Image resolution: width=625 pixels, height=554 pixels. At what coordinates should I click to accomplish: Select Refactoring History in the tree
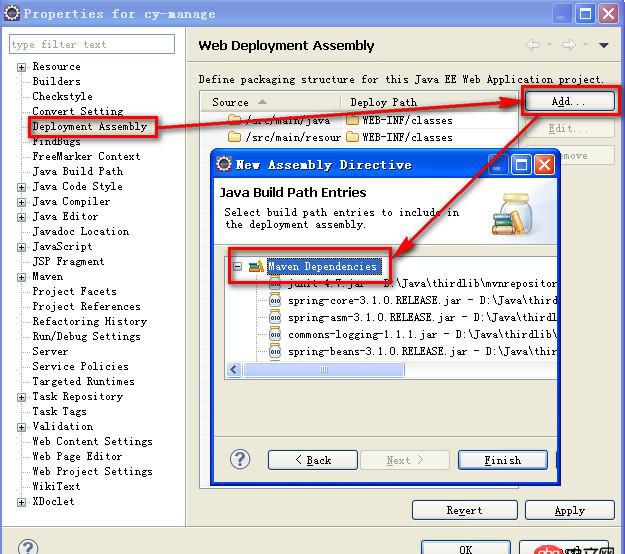pyautogui.click(x=90, y=321)
